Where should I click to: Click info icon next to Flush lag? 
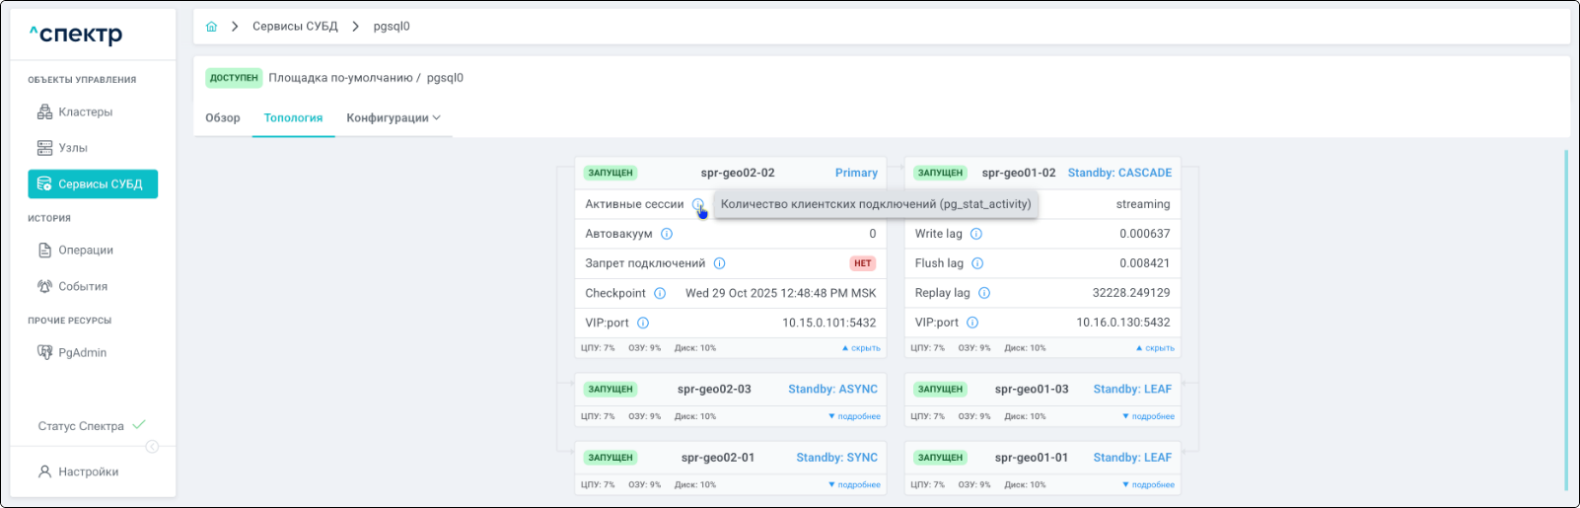(977, 264)
